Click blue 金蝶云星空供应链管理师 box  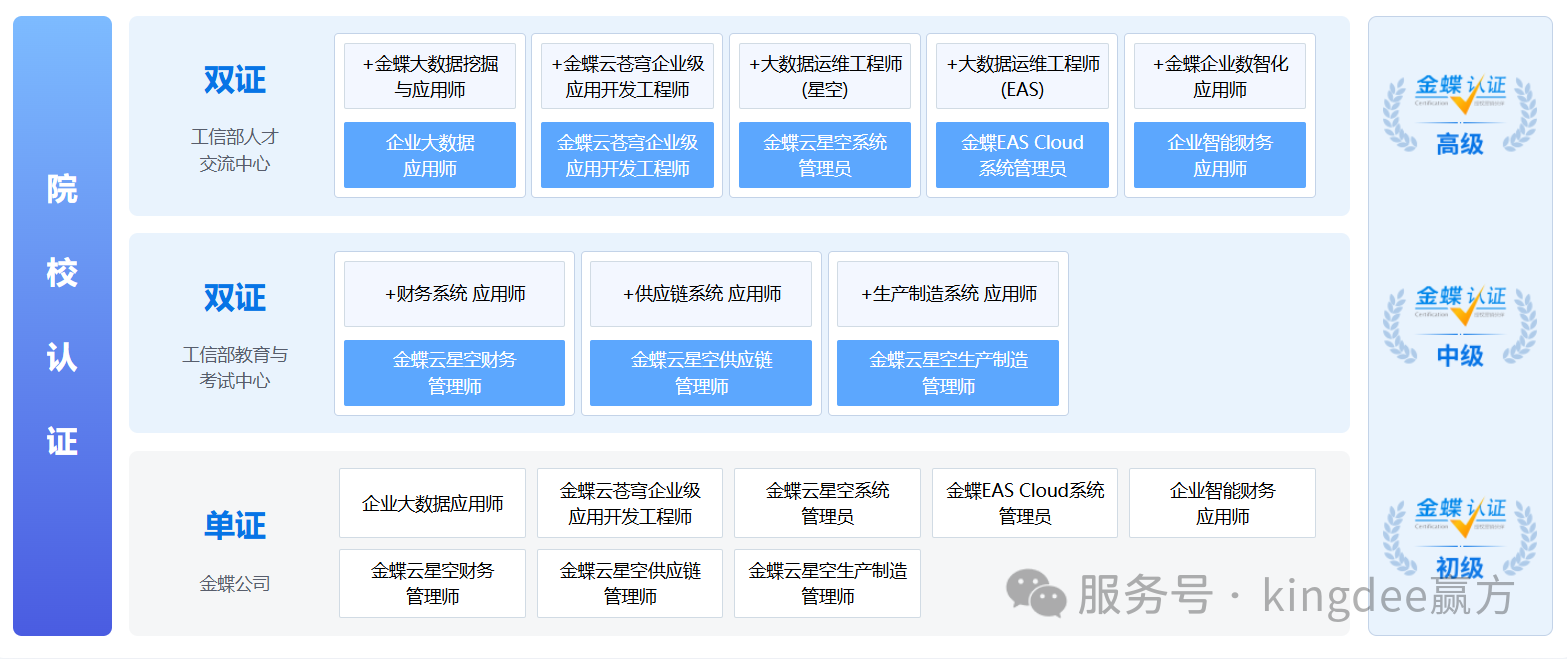click(x=701, y=373)
